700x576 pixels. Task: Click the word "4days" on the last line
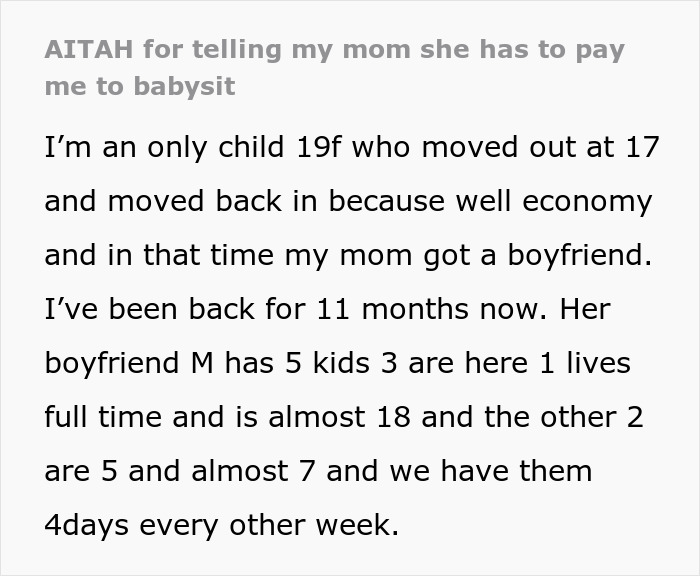pos(87,526)
